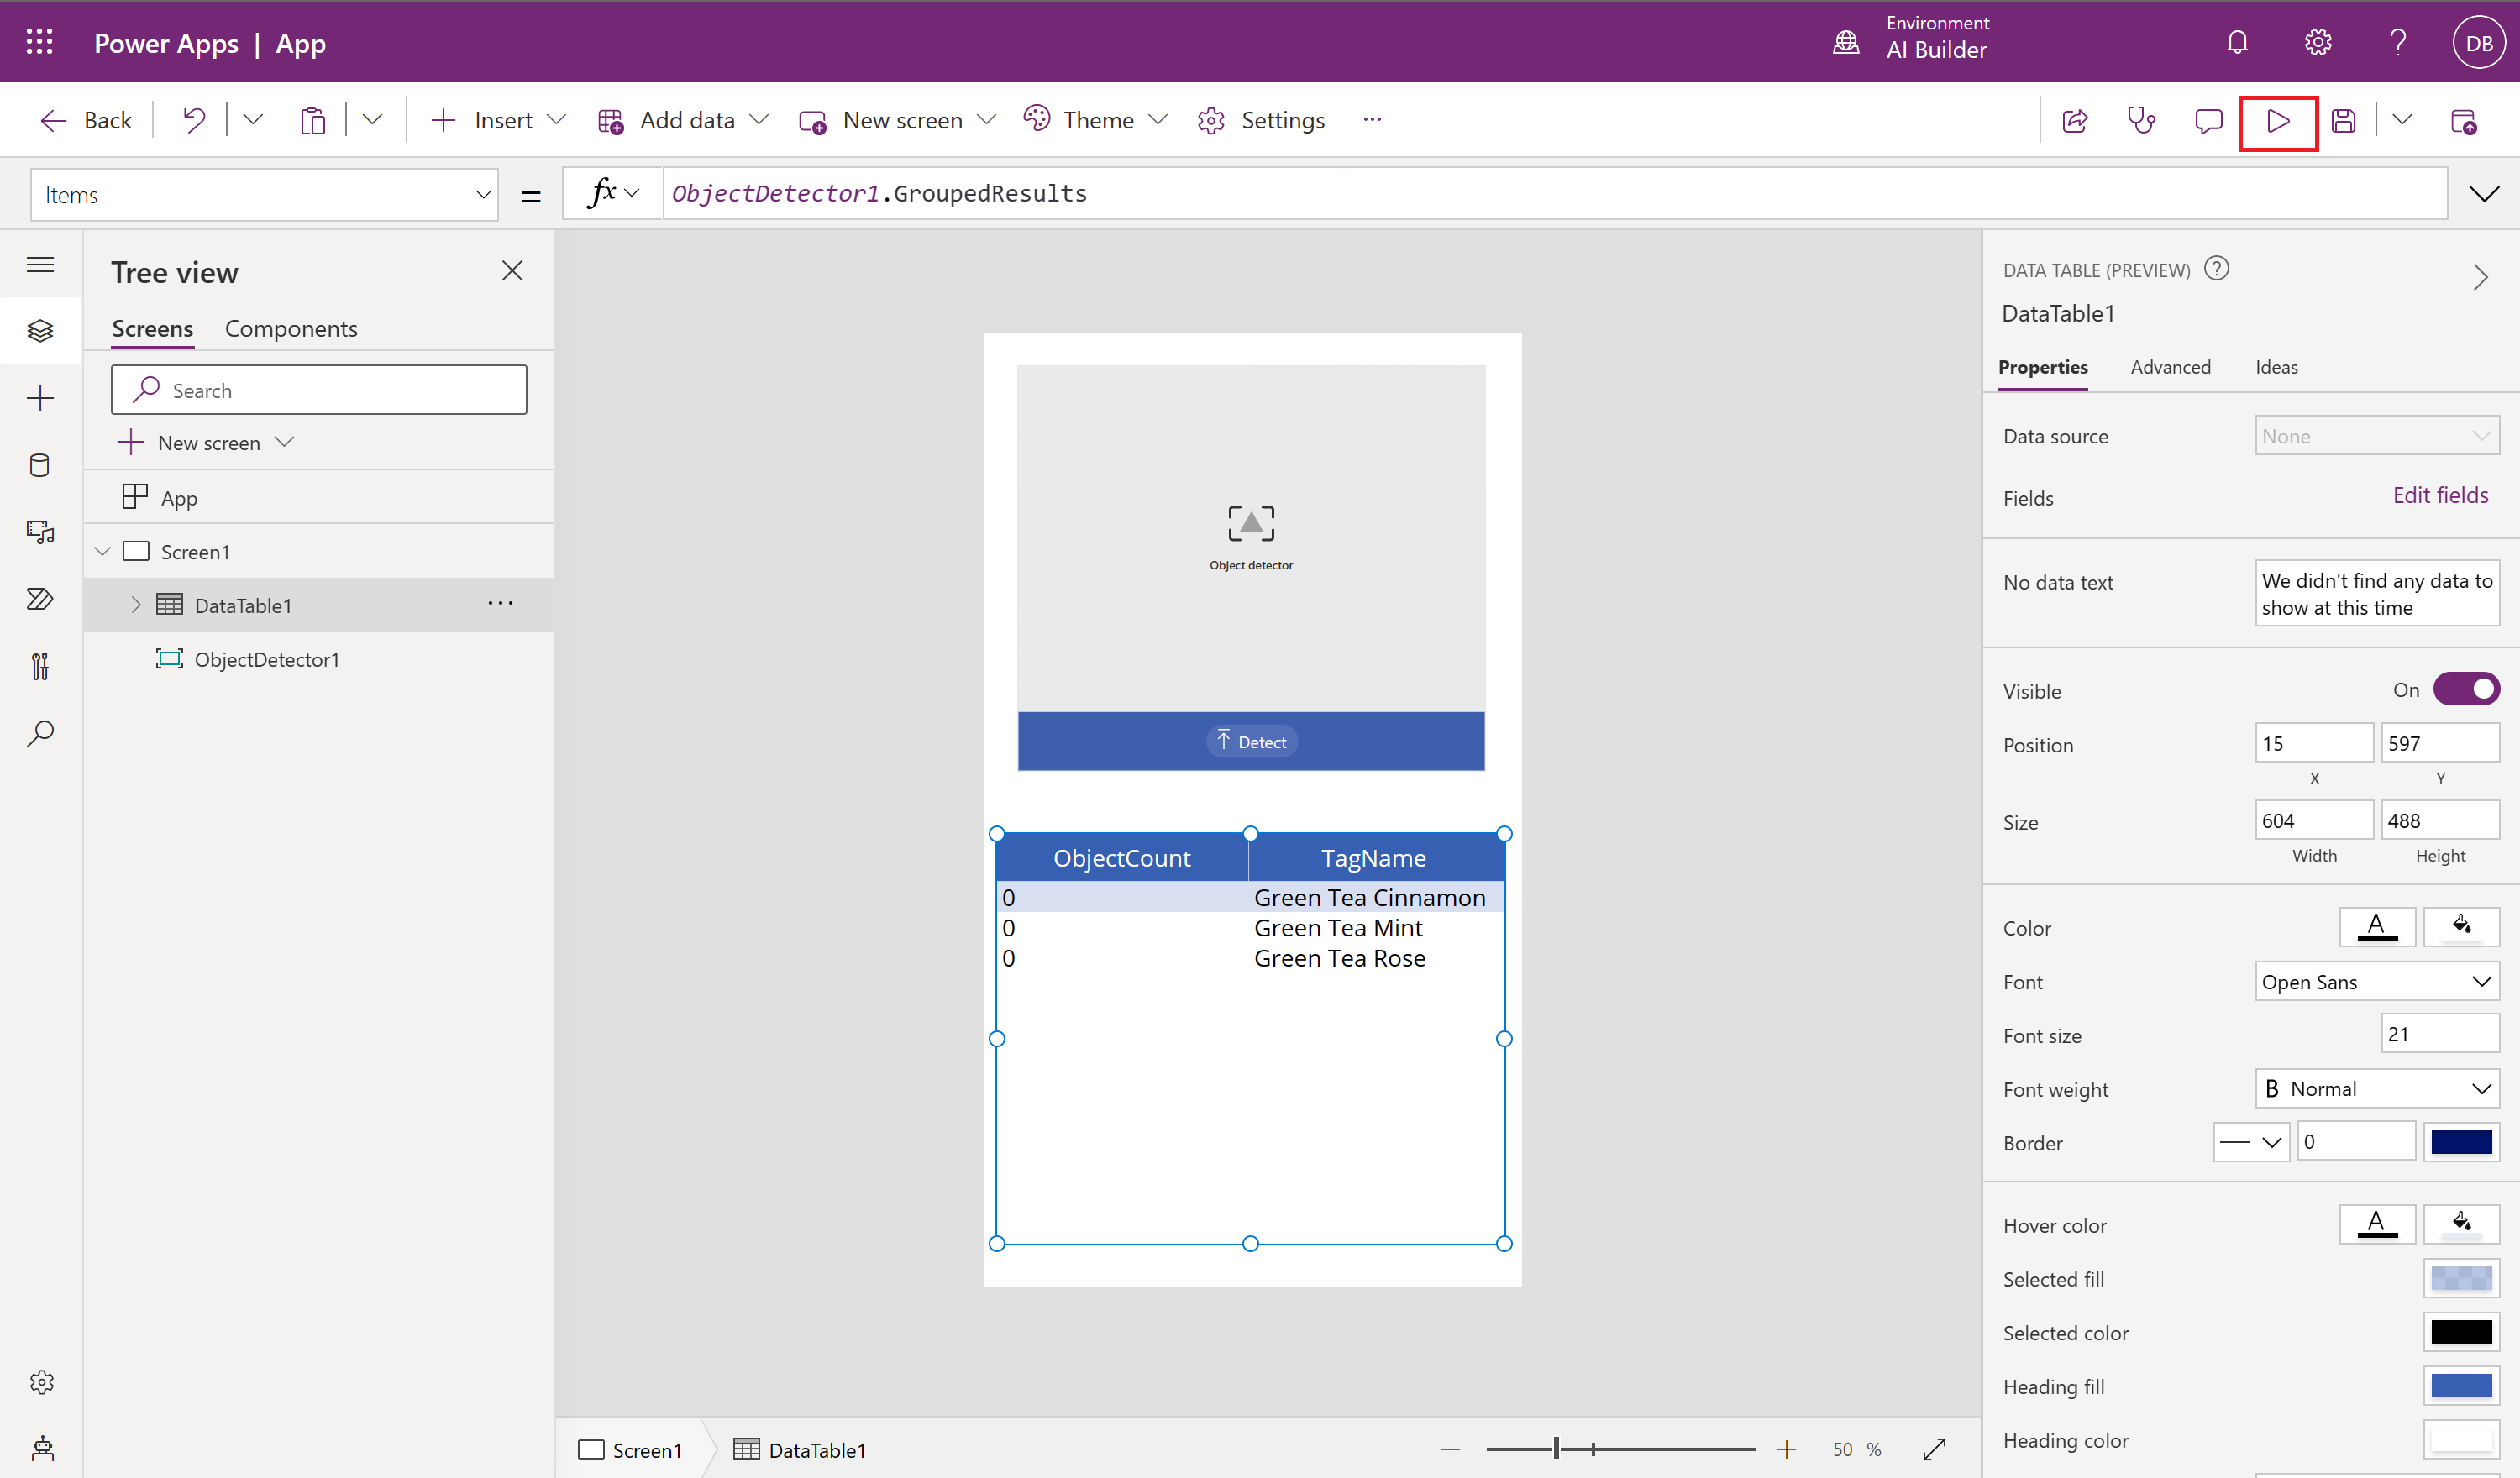Viewport: 2520px width, 1478px height.
Task: Collapse the Screen1 node
Action: [x=101, y=551]
